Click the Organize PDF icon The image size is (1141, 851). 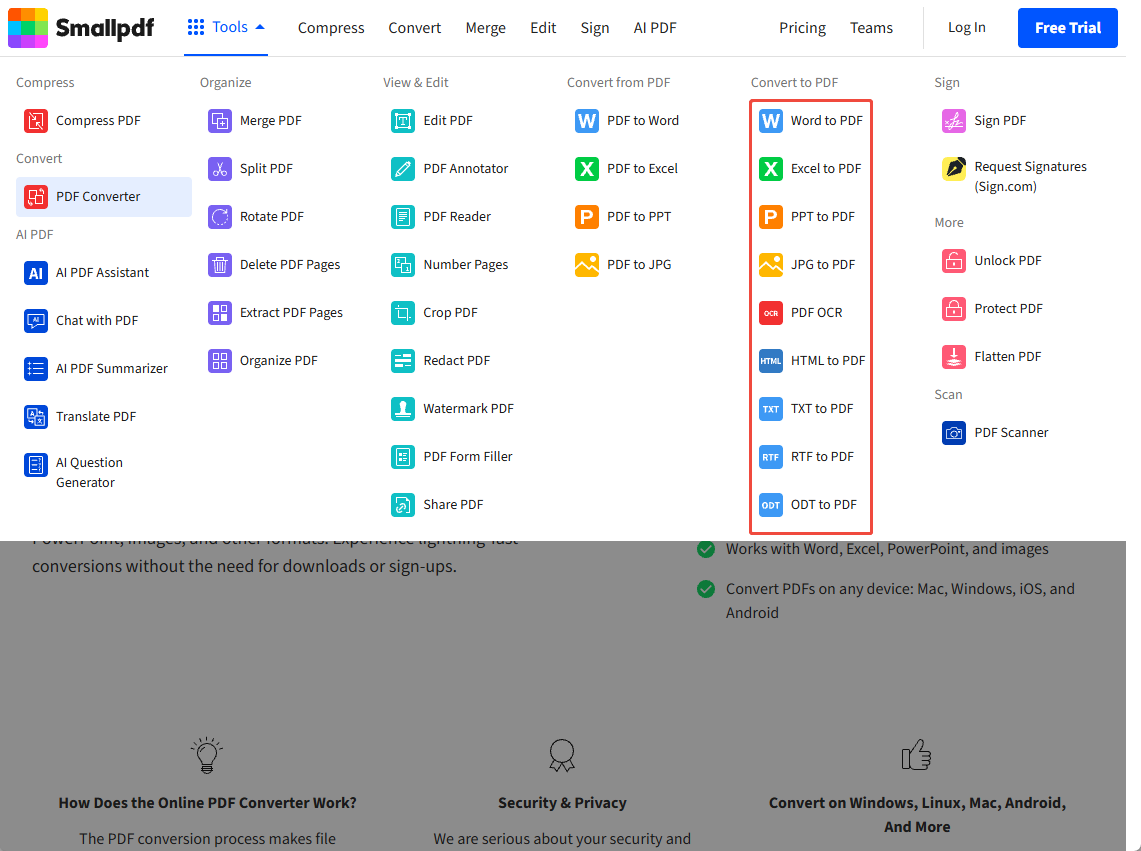point(220,361)
